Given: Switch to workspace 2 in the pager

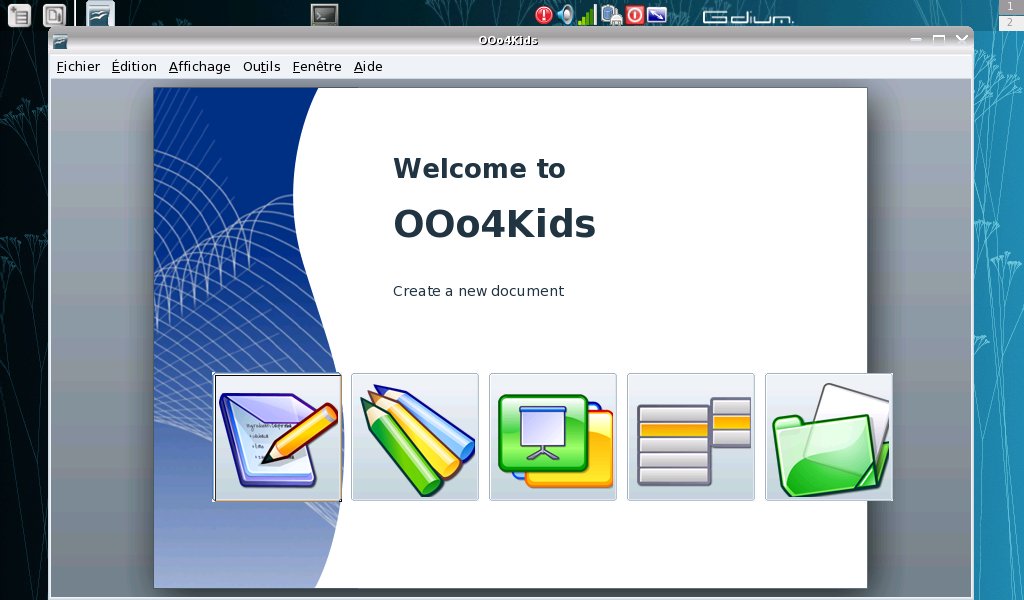Looking at the screenshot, I should pos(1010,21).
